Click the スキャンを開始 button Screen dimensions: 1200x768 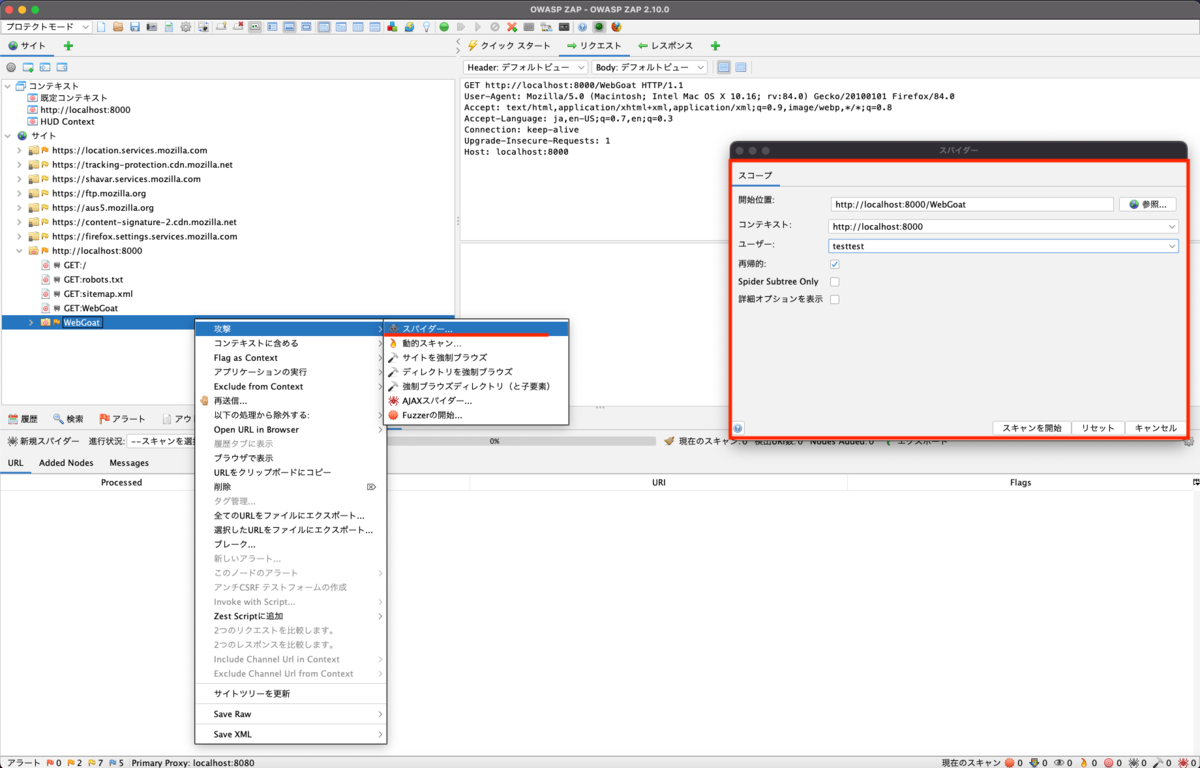[1032, 428]
